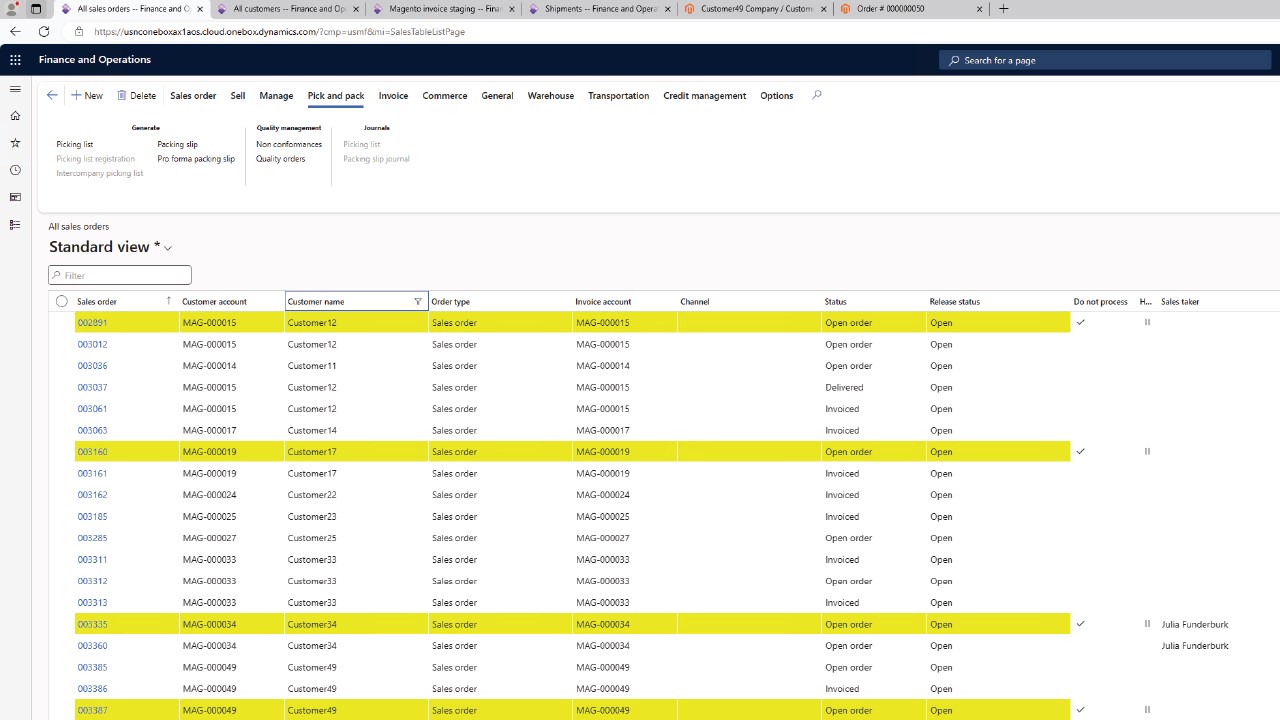Image resolution: width=1280 pixels, height=720 pixels.
Task: Open the Do not process column header
Action: 1100,301
